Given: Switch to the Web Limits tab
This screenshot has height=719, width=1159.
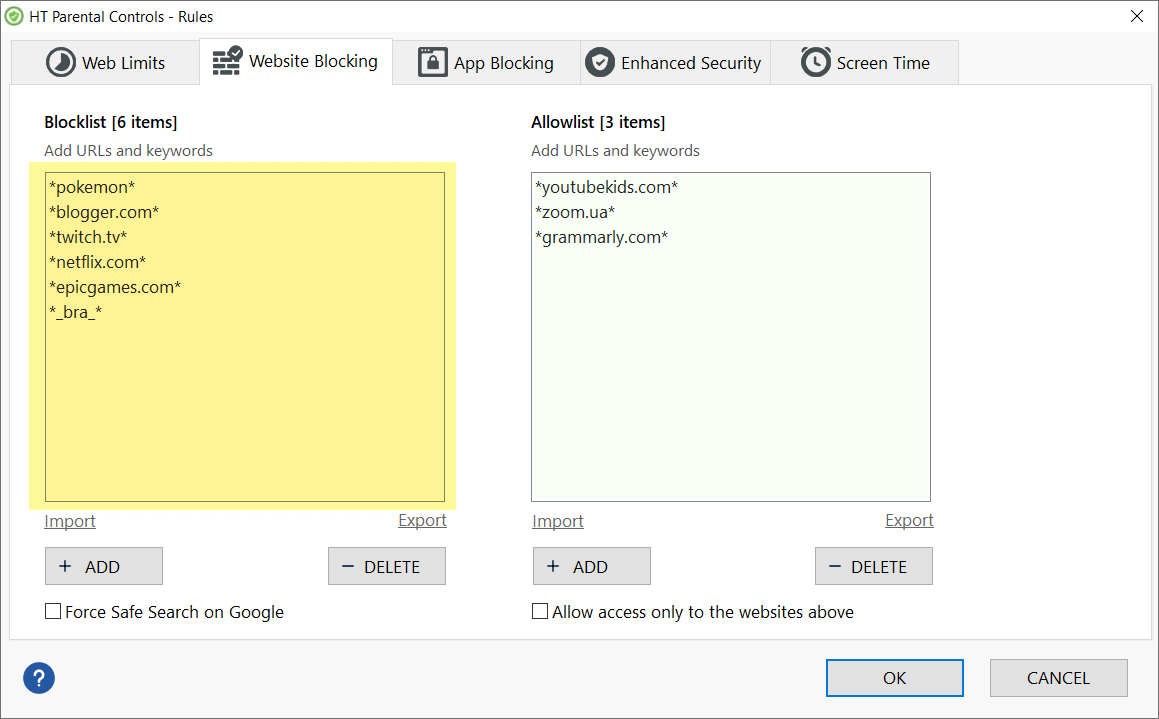Looking at the screenshot, I should pos(106,63).
